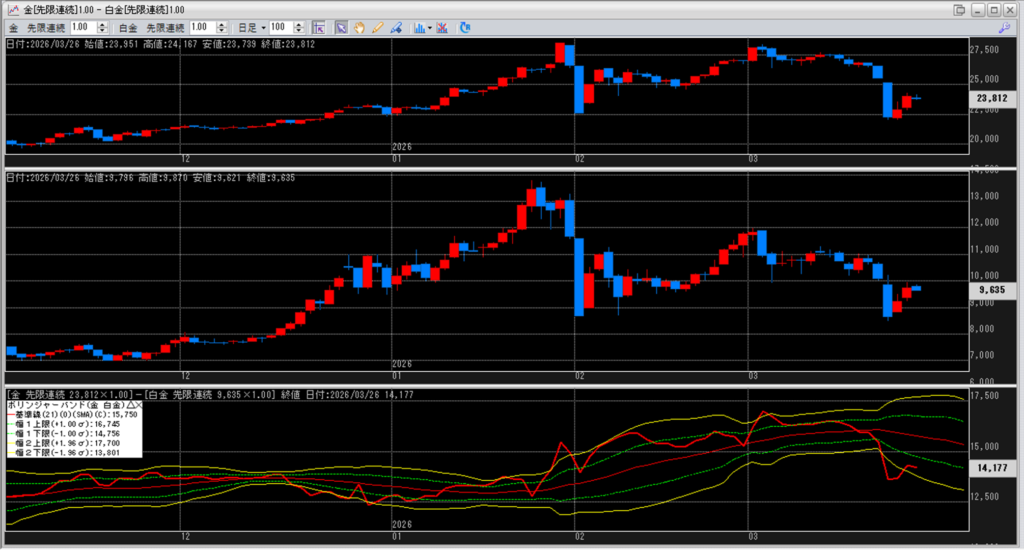Click the bar count field showing 100

click(281, 27)
